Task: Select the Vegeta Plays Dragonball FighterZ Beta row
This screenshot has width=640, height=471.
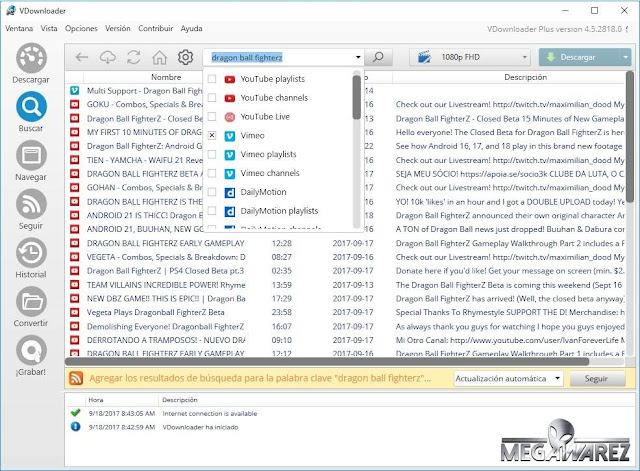Action: [x=345, y=313]
